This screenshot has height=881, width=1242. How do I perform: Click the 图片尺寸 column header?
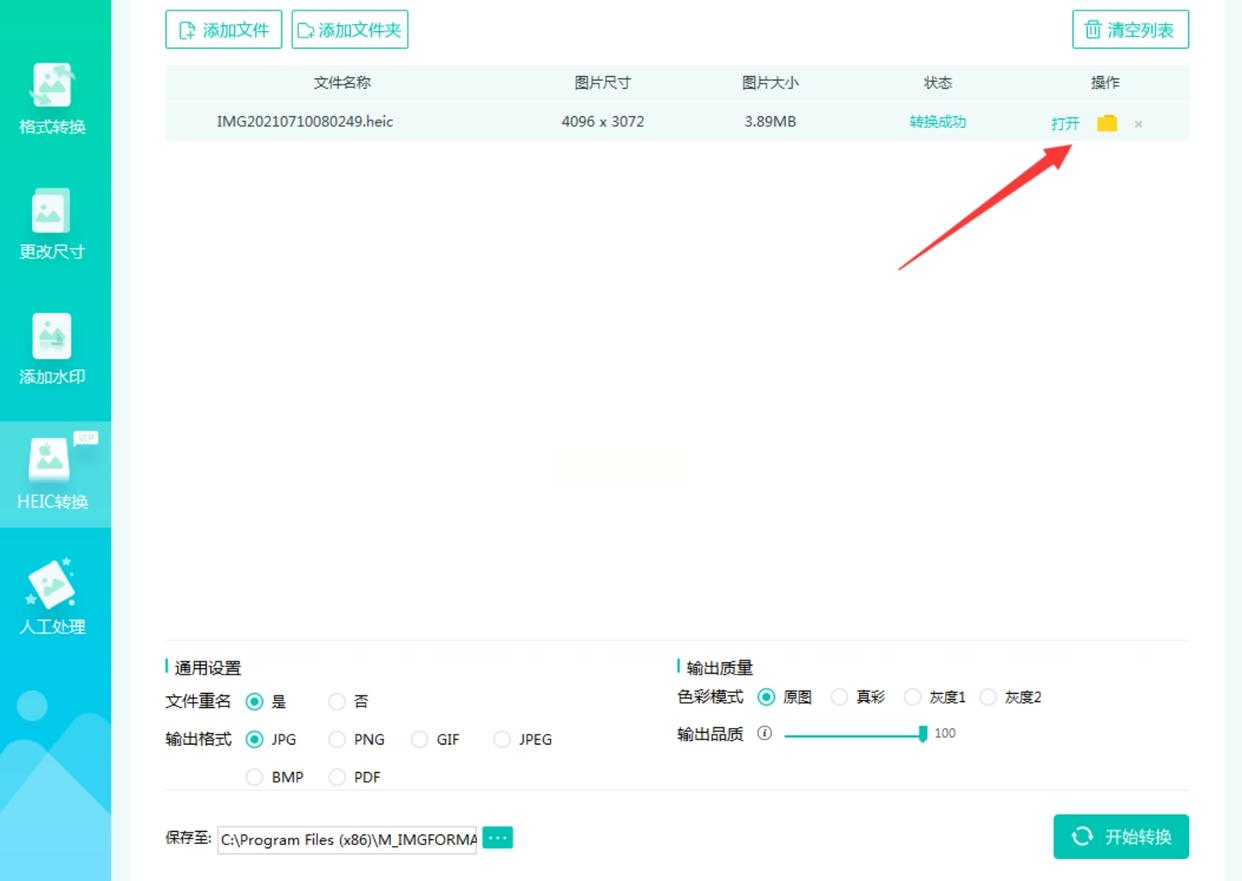click(x=603, y=83)
